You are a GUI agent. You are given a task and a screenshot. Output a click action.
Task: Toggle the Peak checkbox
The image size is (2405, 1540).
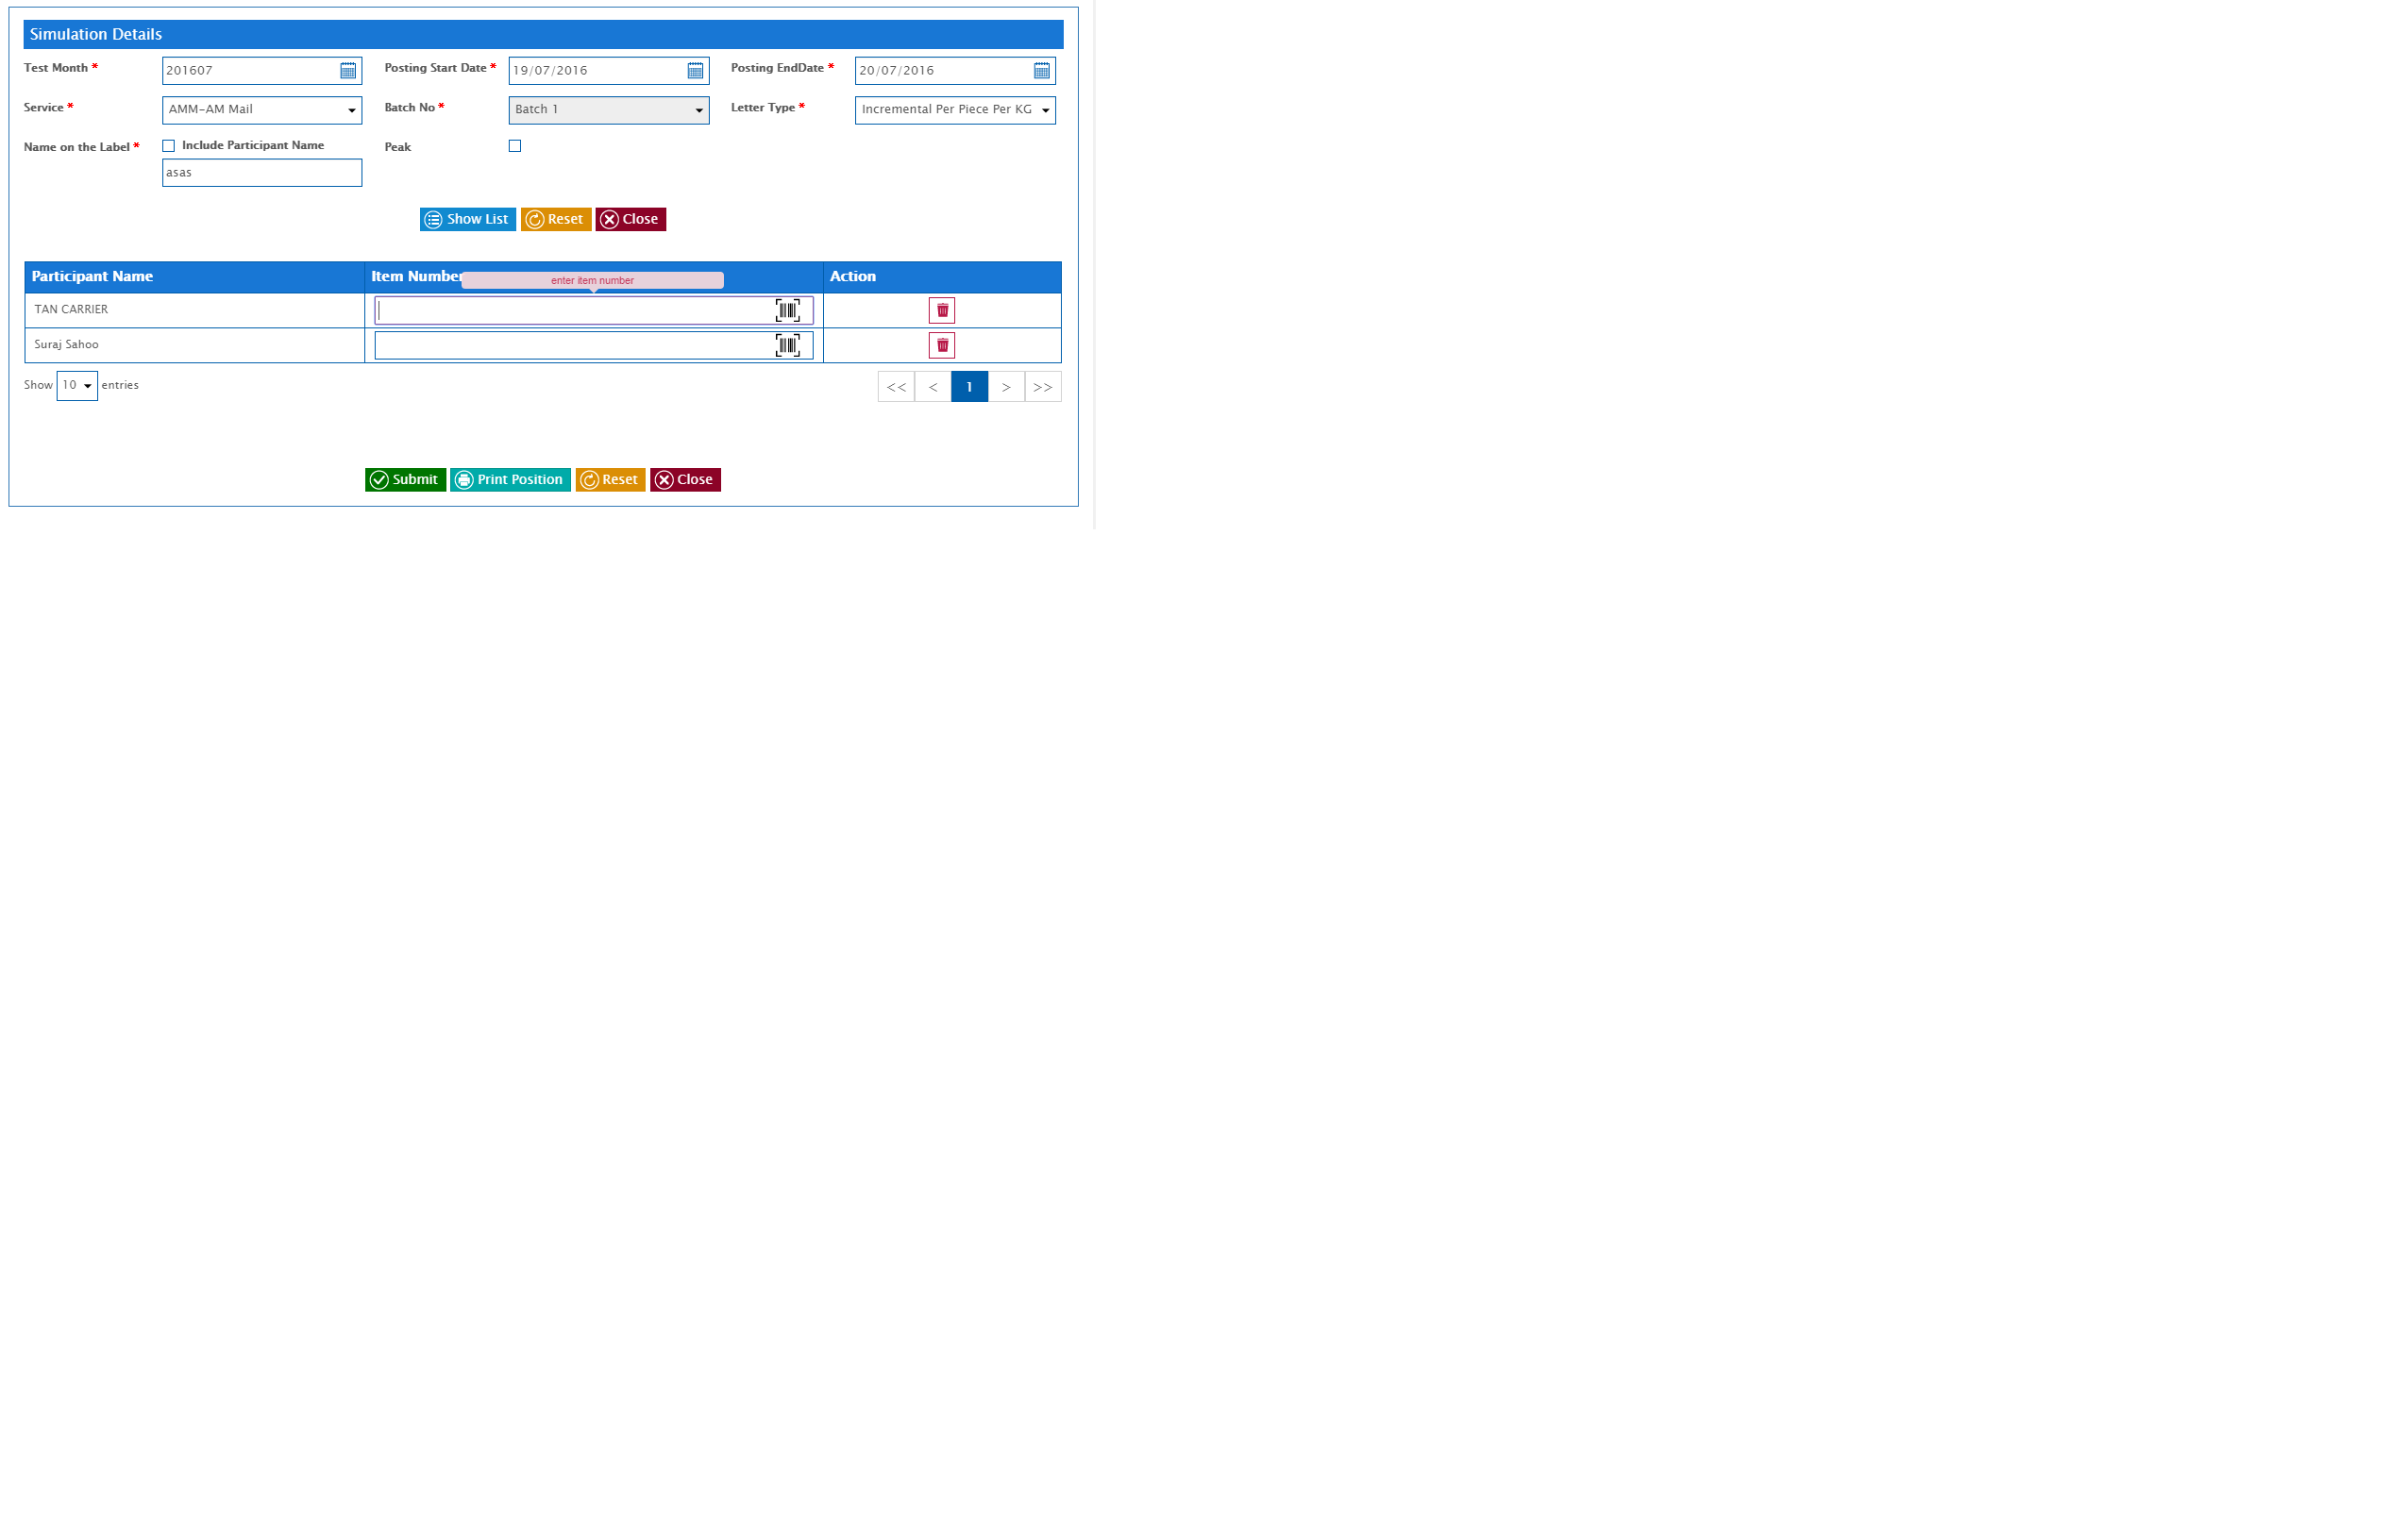click(515, 146)
